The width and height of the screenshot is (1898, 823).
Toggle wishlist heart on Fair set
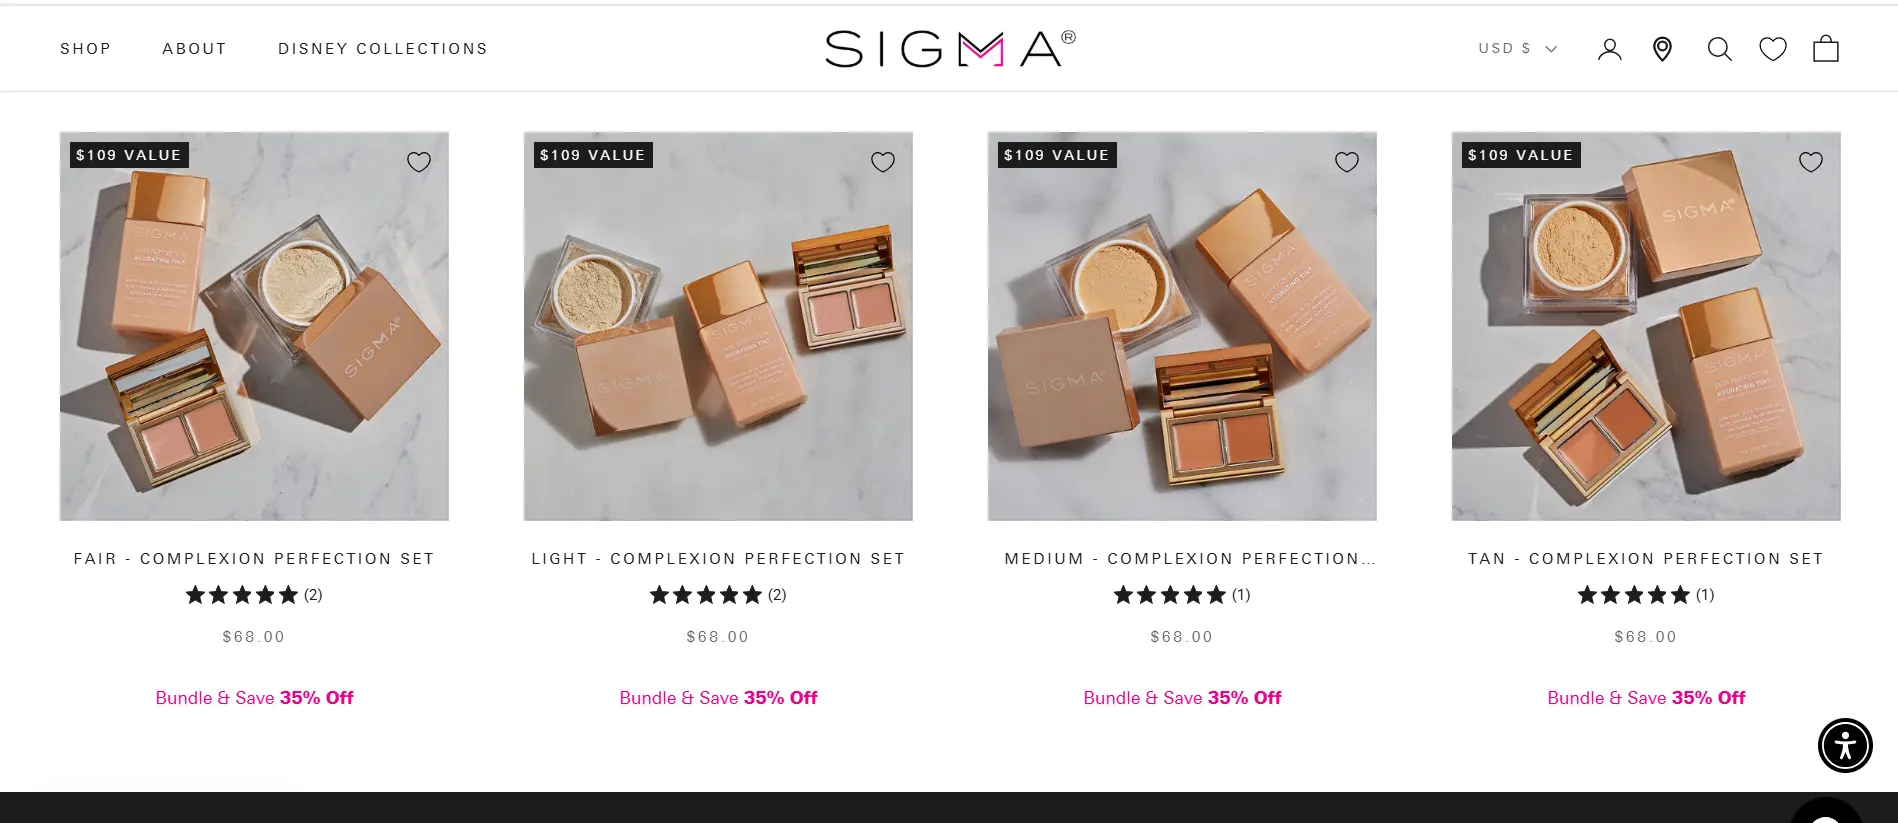click(419, 162)
